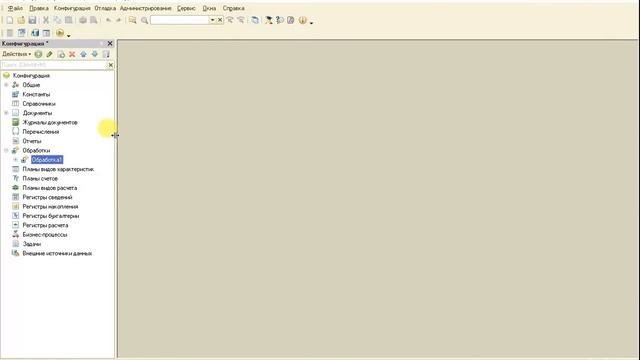Click the Copy toolbar icon
The image size is (640, 360).
tap(58, 20)
